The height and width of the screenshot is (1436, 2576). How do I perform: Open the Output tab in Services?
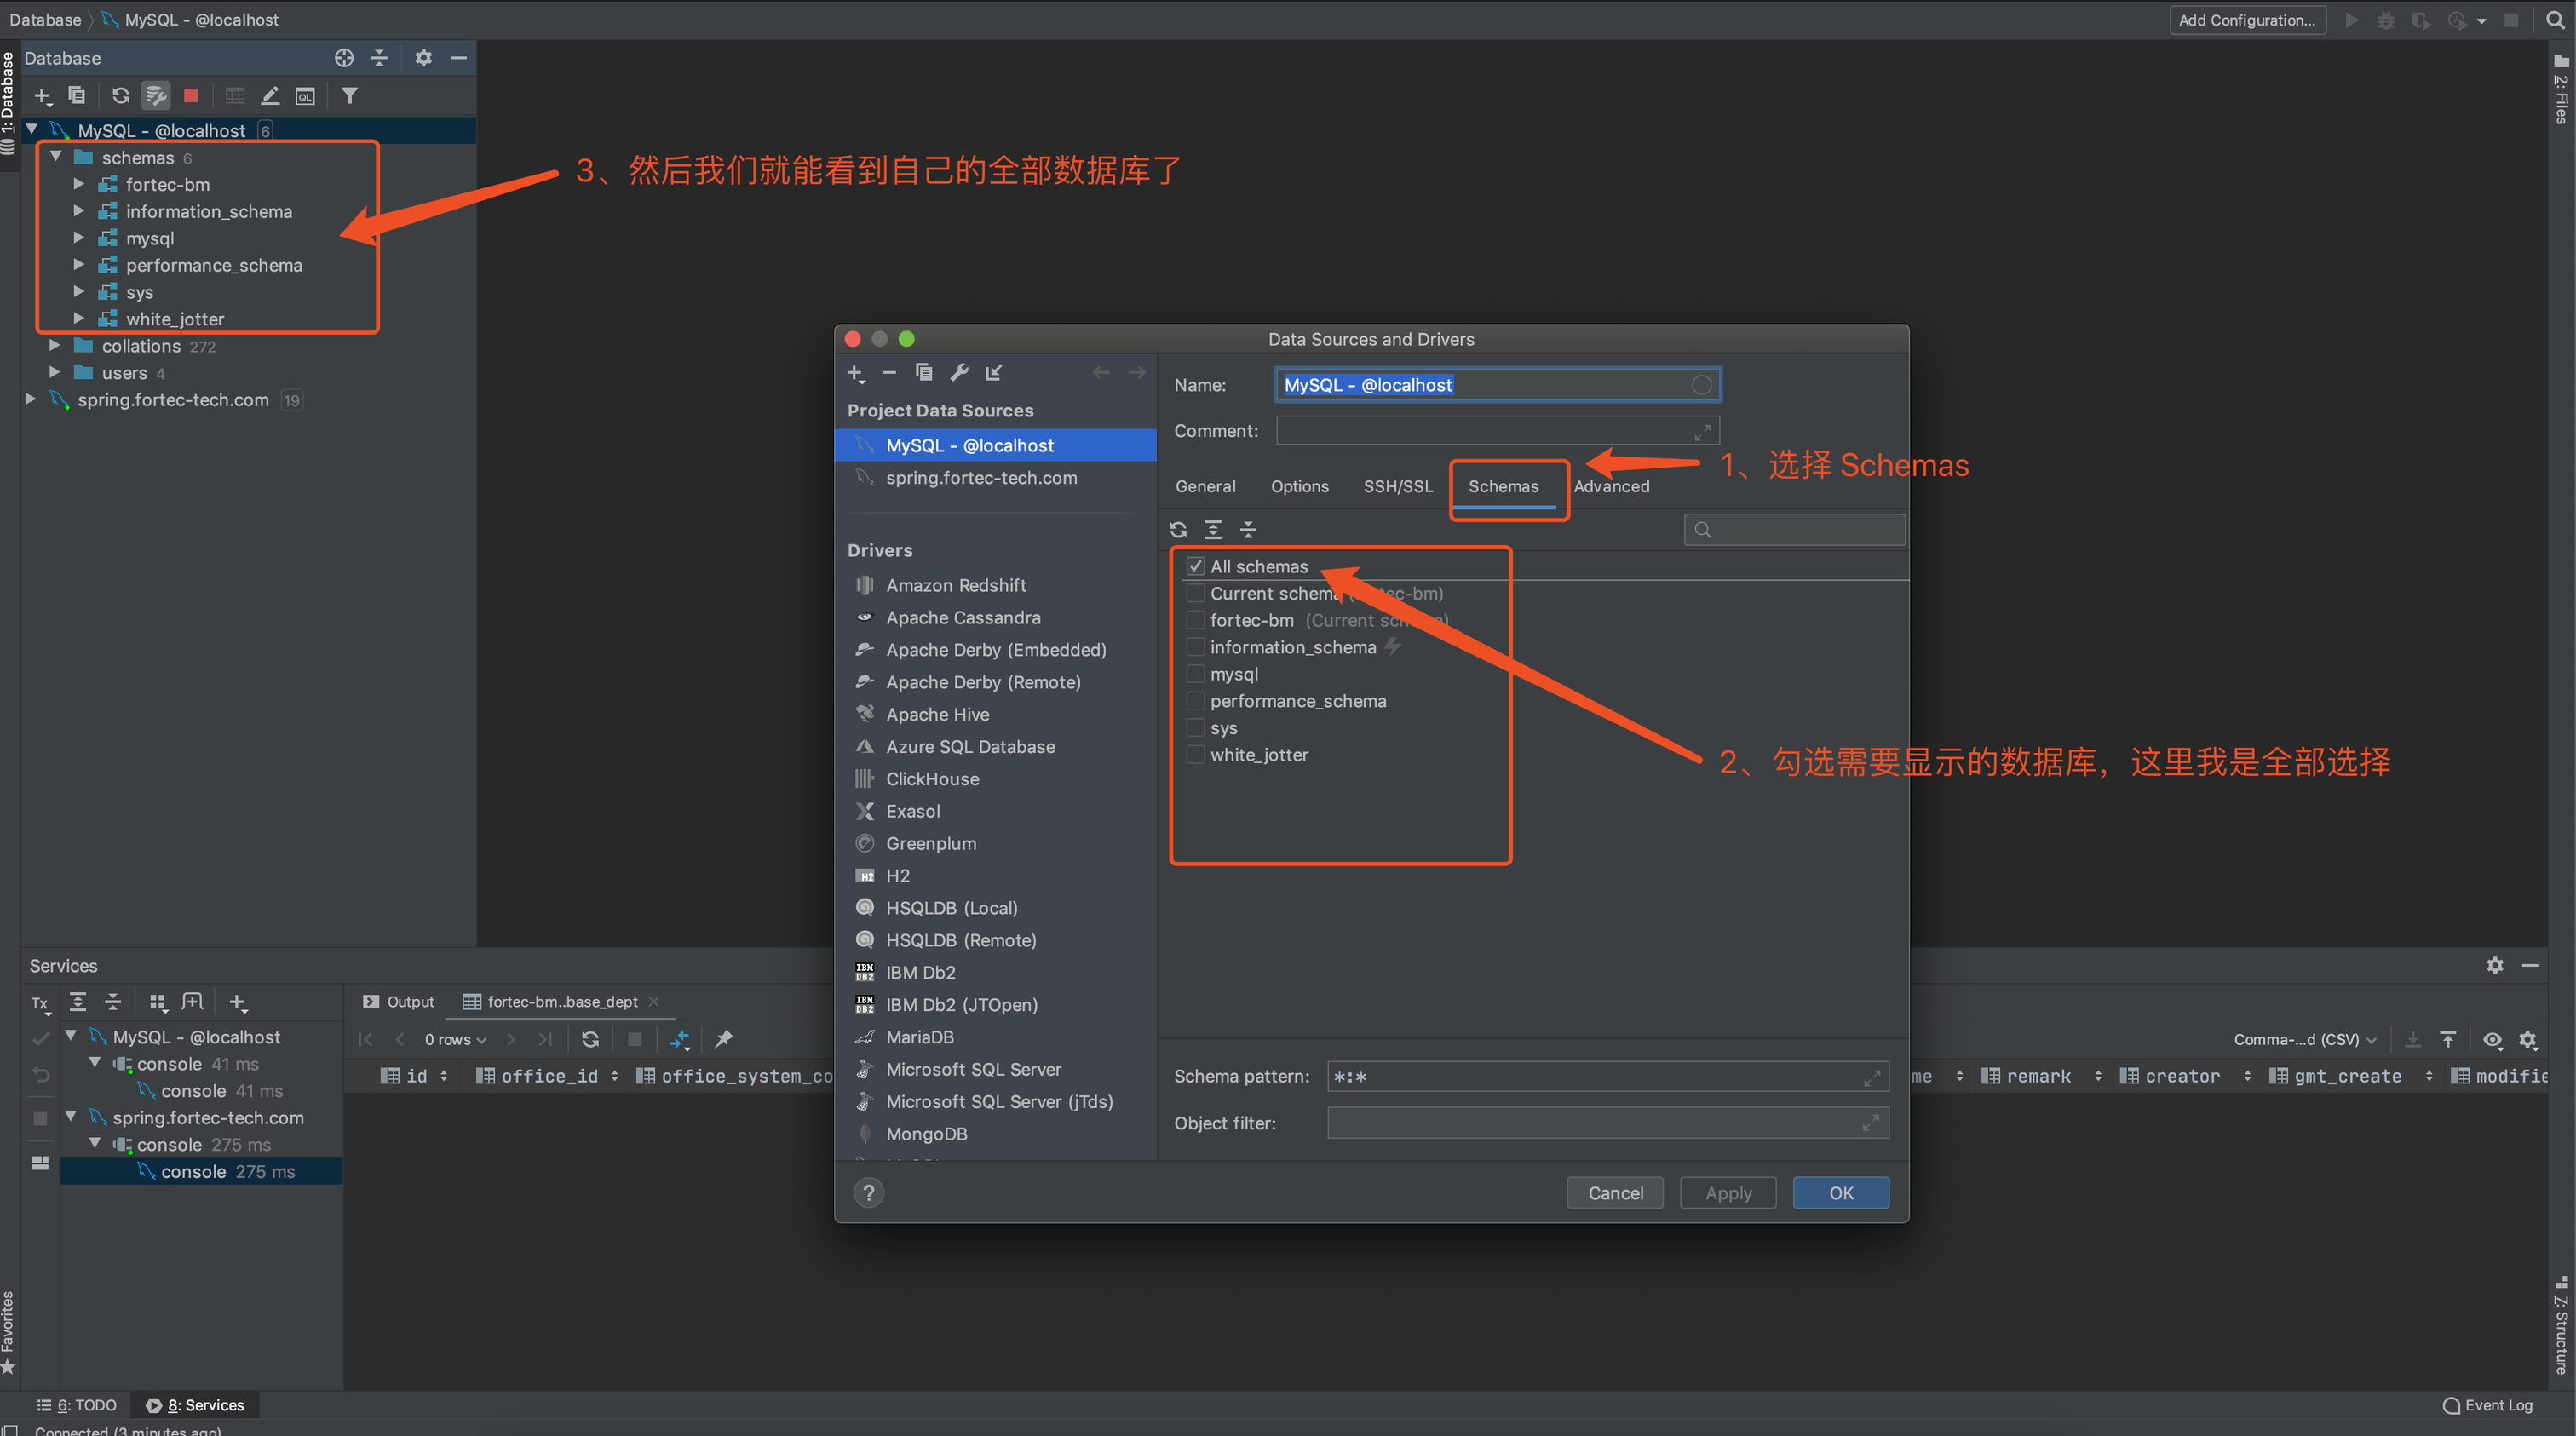398,1001
